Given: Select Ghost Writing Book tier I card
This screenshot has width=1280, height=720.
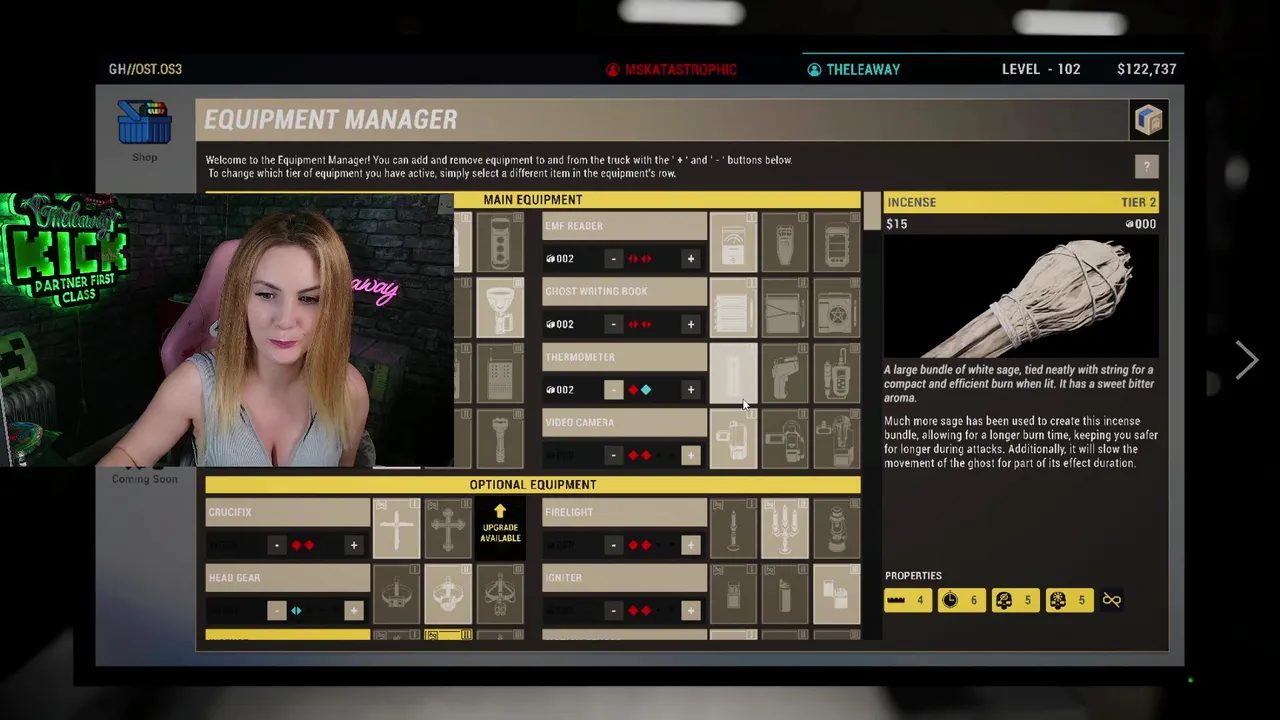Looking at the screenshot, I should click(x=733, y=307).
